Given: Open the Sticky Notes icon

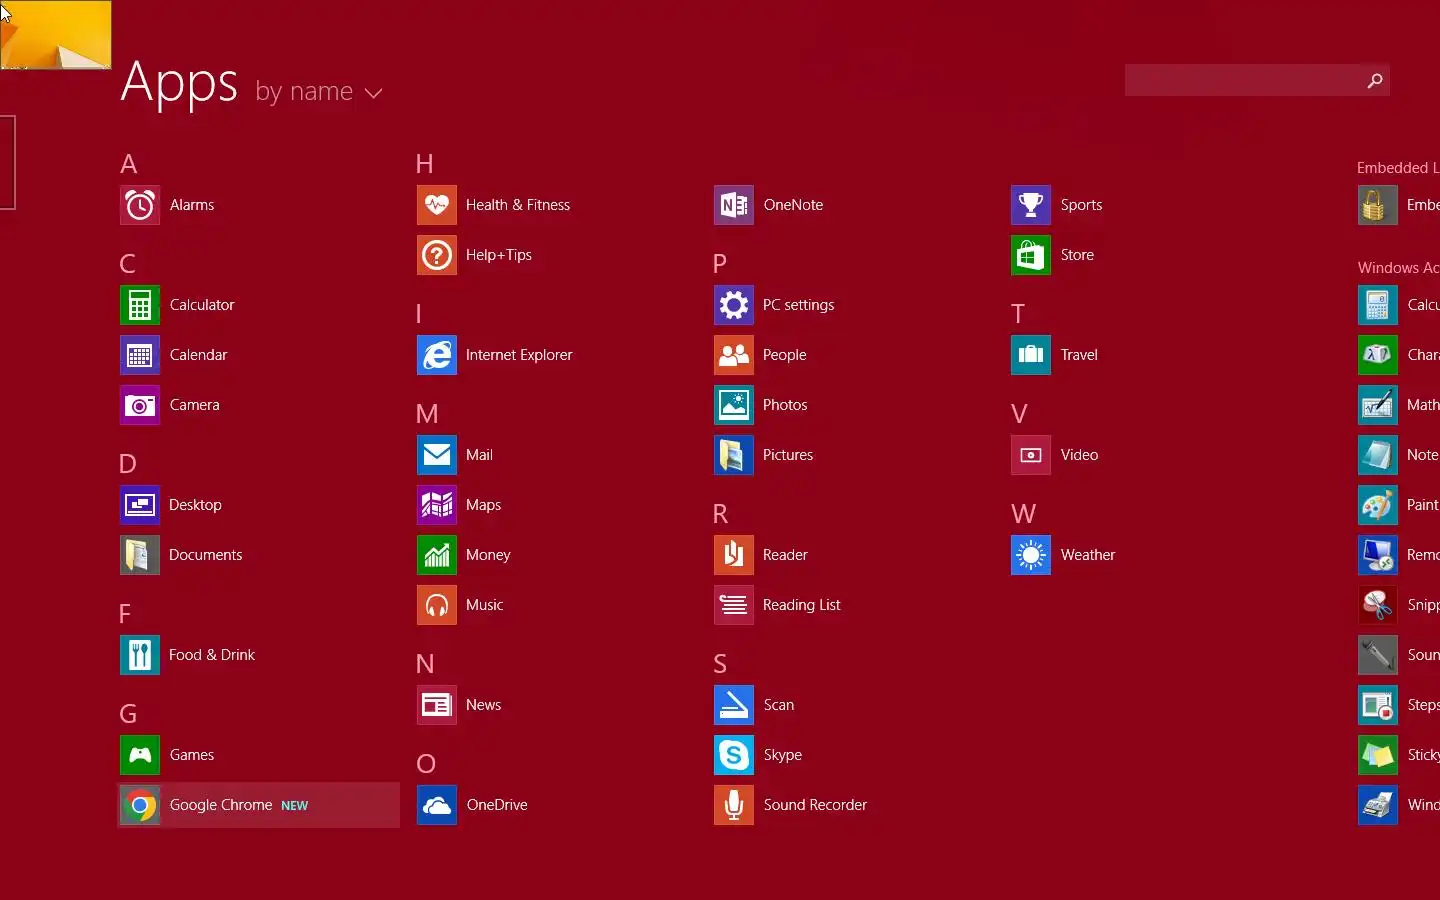Looking at the screenshot, I should (1378, 755).
